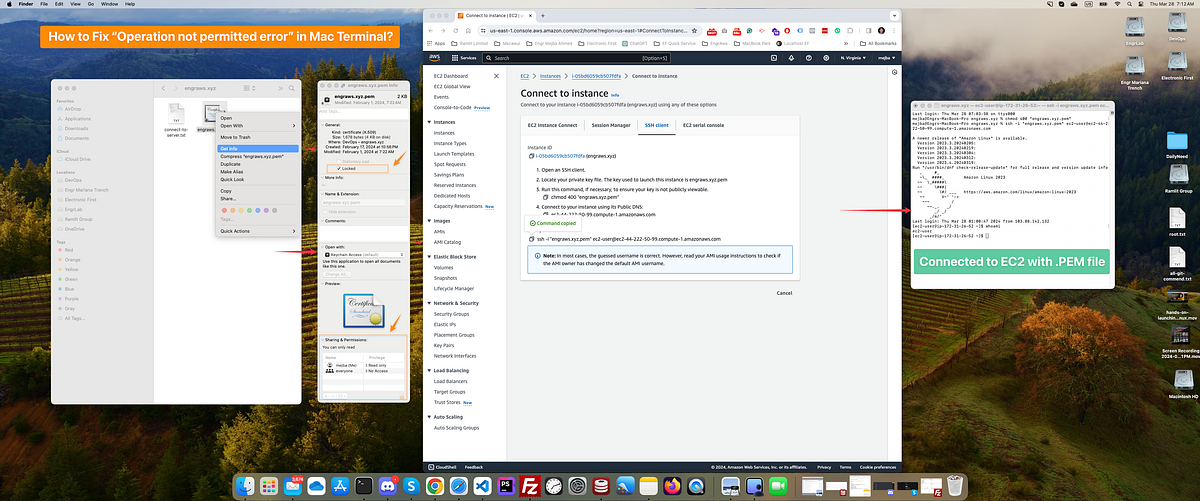The width and height of the screenshot is (1200, 501).
Task: Copy the chmod 400 command icon
Action: 545,198
